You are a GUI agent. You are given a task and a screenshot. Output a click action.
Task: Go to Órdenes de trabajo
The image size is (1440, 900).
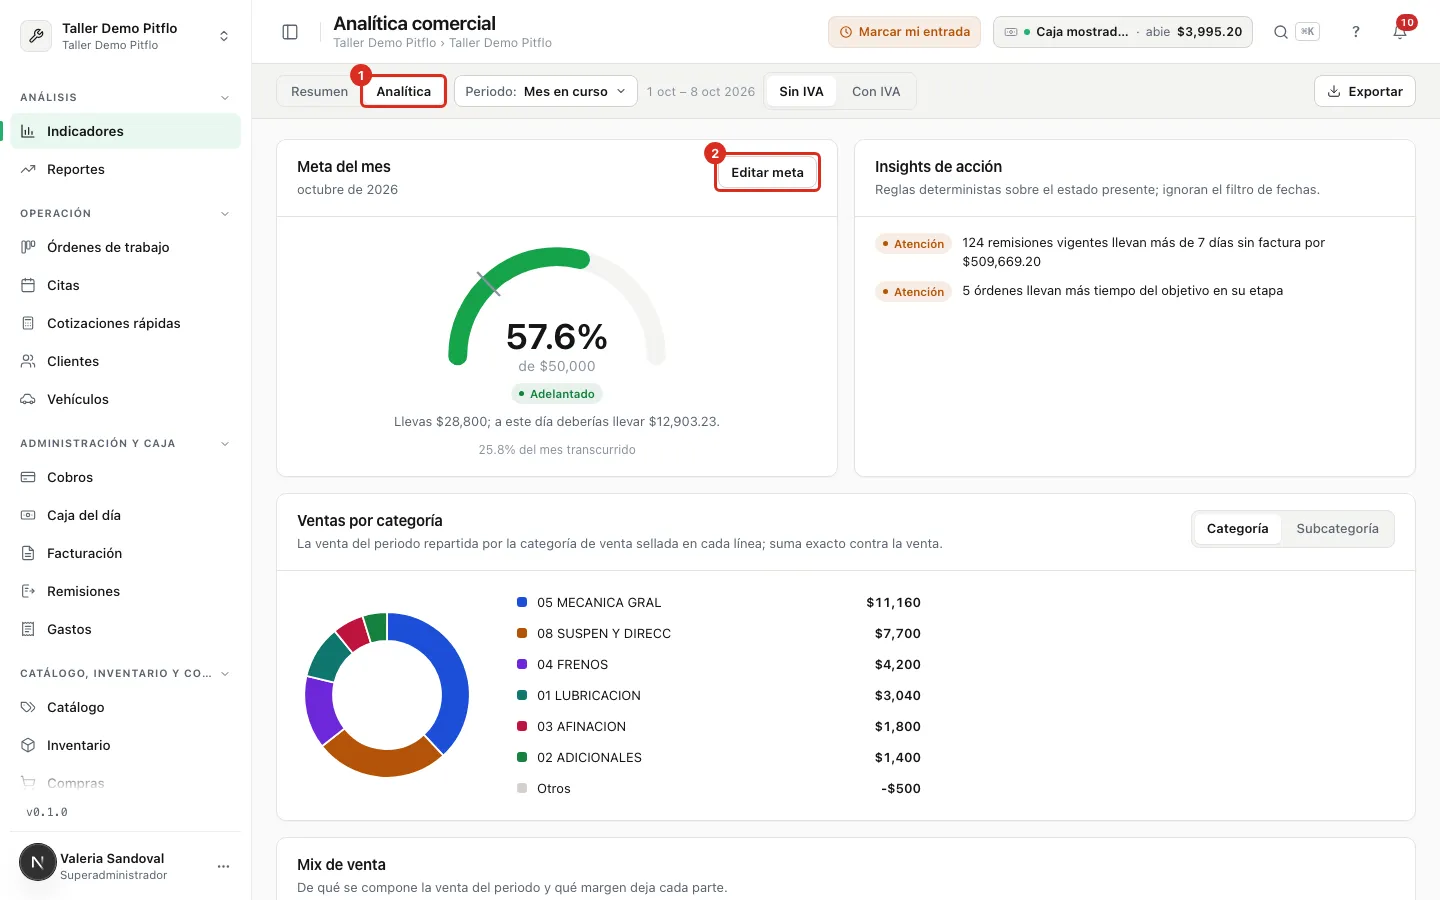click(x=126, y=247)
